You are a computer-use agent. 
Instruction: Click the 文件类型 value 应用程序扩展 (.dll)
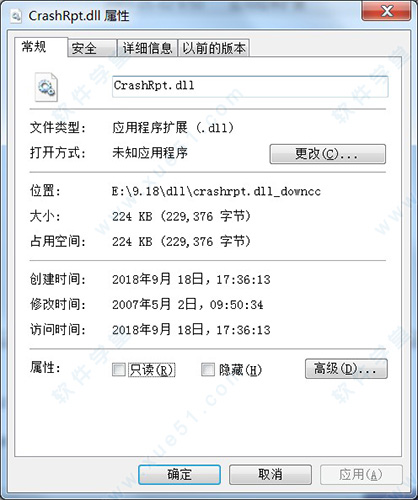tap(173, 128)
